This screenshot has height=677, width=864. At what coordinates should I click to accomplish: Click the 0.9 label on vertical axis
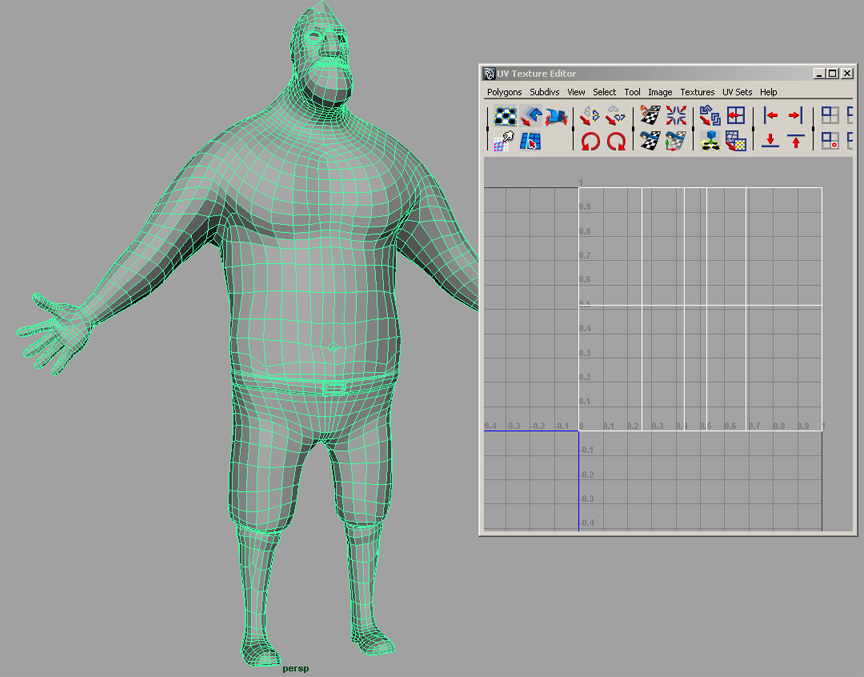(585, 207)
